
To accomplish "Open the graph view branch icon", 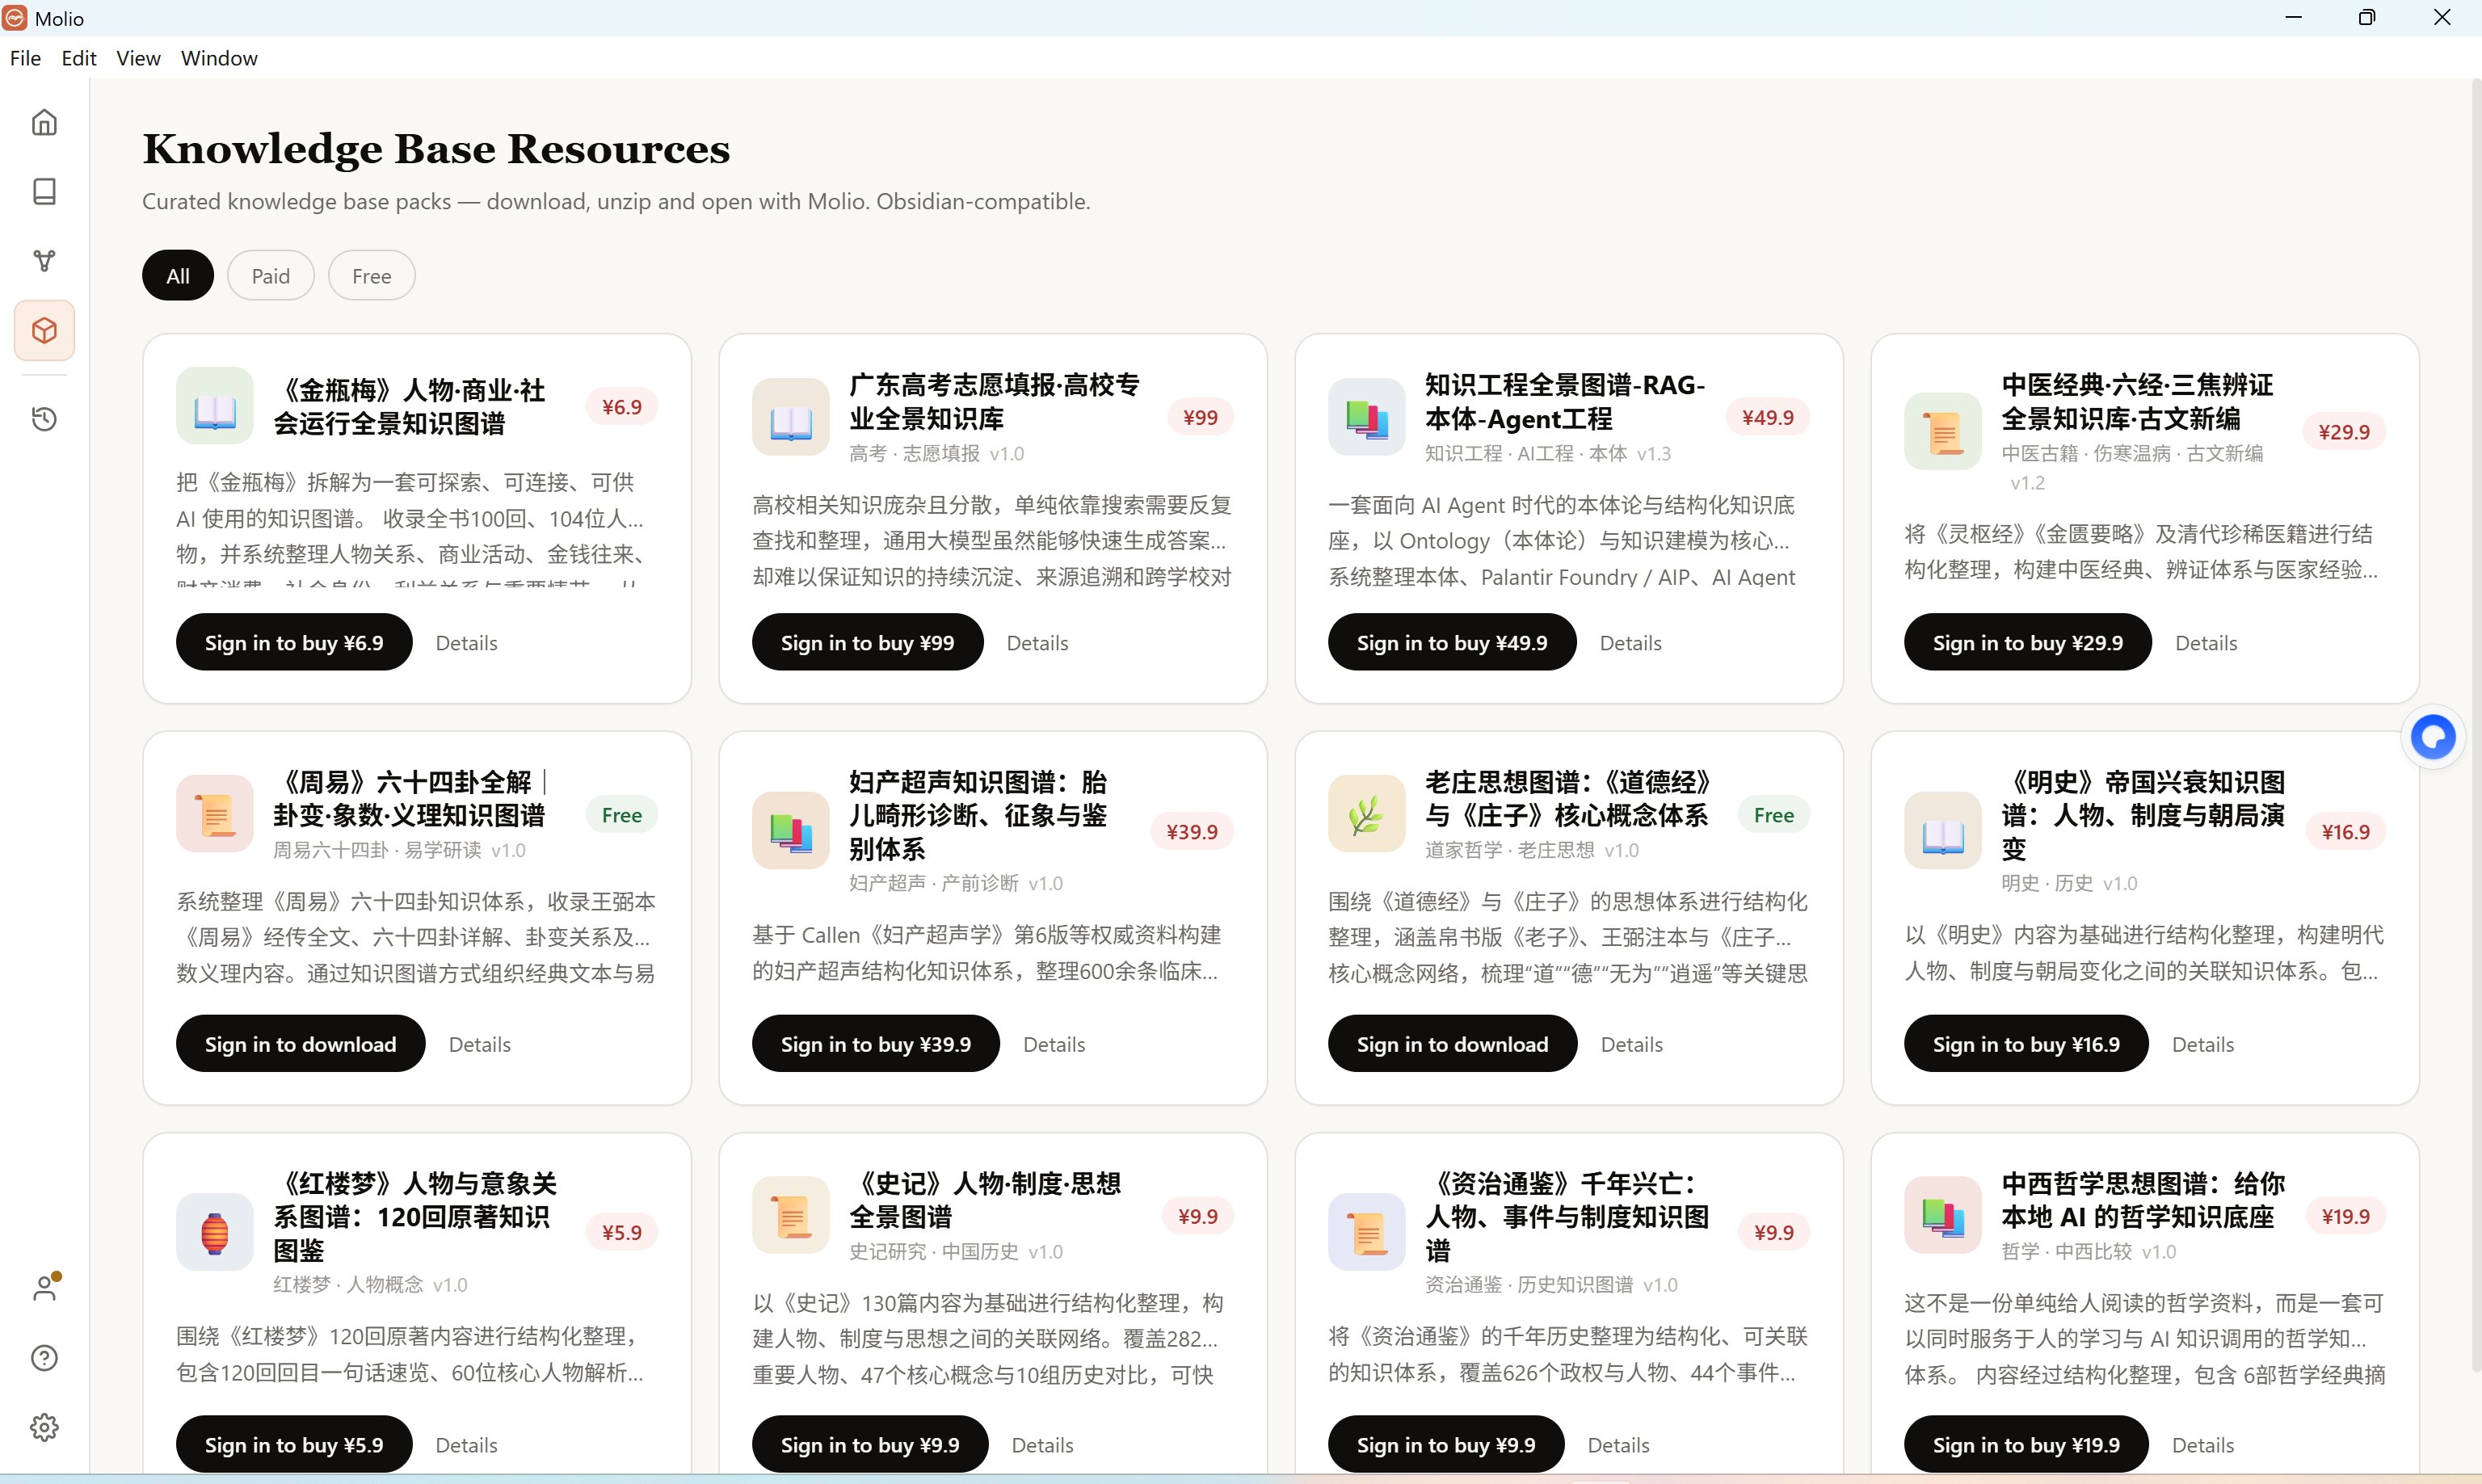I will coord(44,261).
